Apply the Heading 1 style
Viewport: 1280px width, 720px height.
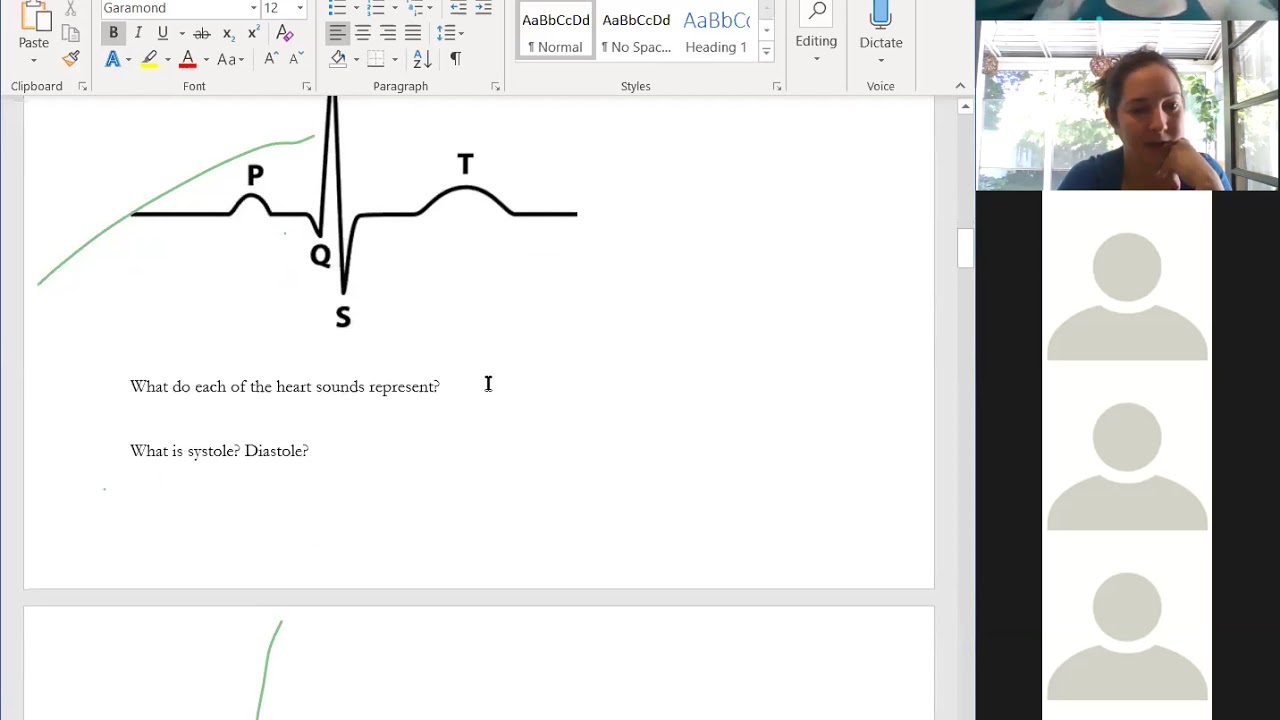click(716, 29)
